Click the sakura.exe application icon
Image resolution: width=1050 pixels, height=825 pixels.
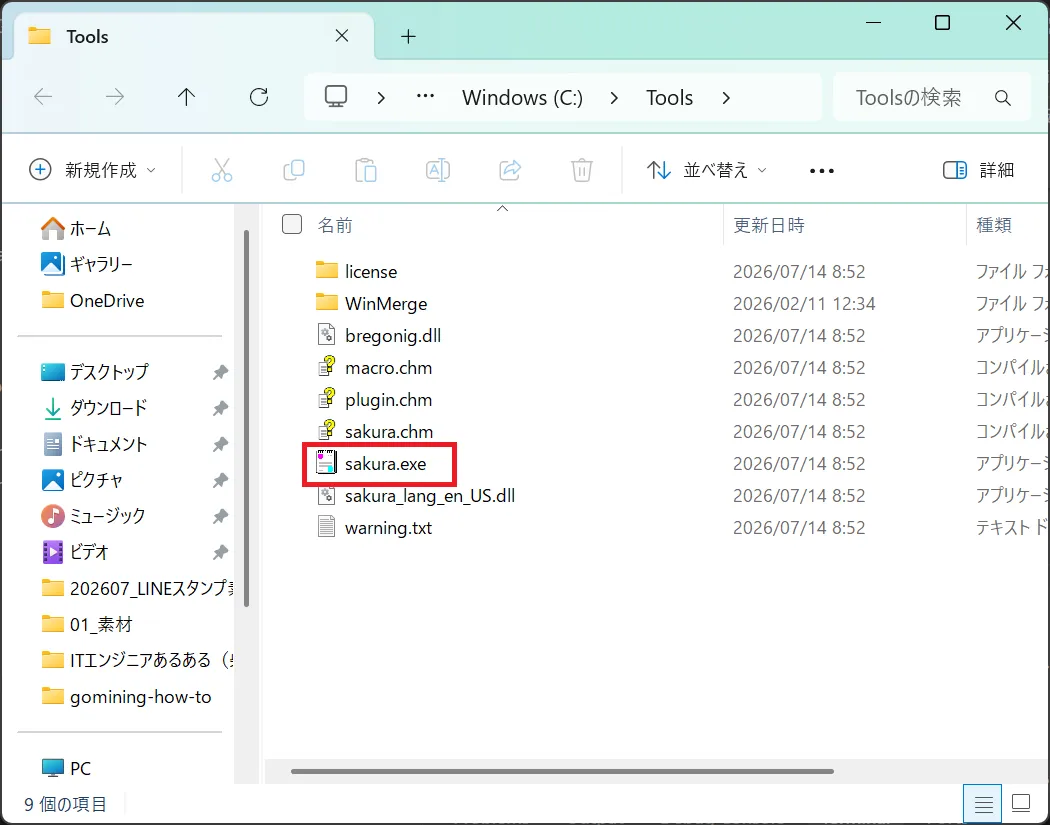coord(326,463)
